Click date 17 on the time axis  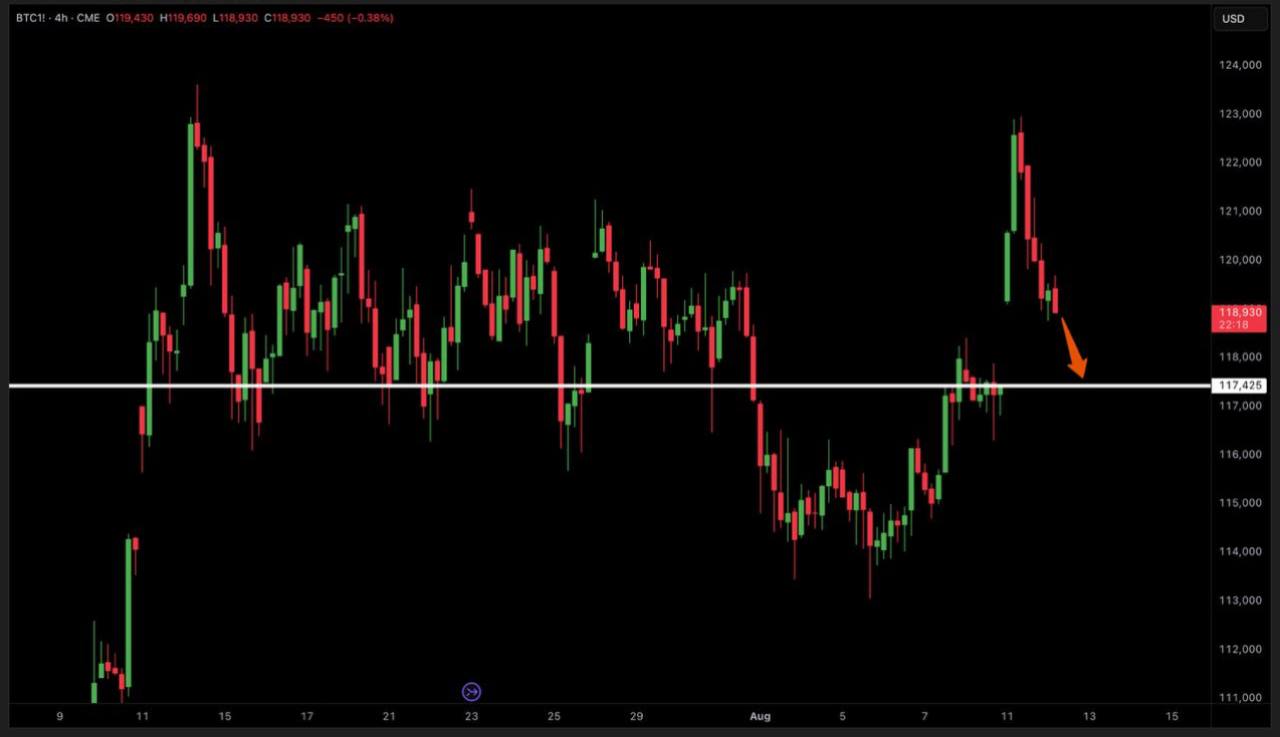pos(307,716)
